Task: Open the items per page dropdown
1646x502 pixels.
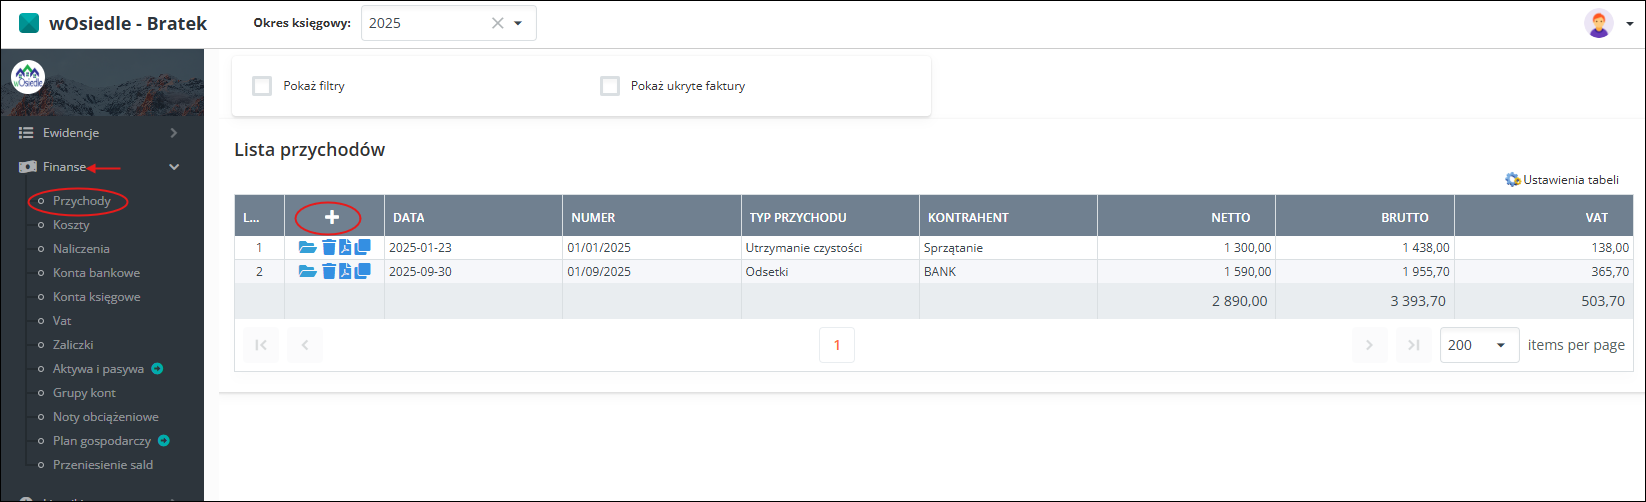Action: pyautogui.click(x=1479, y=345)
